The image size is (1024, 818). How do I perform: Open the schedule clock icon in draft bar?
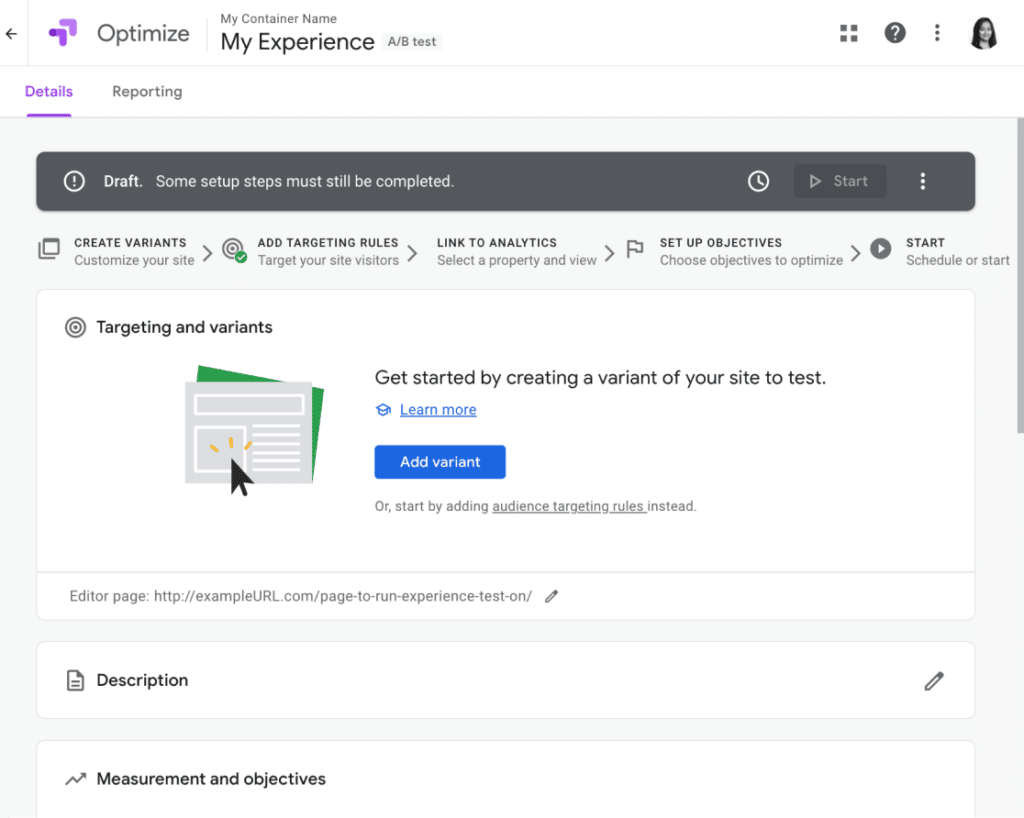[758, 181]
